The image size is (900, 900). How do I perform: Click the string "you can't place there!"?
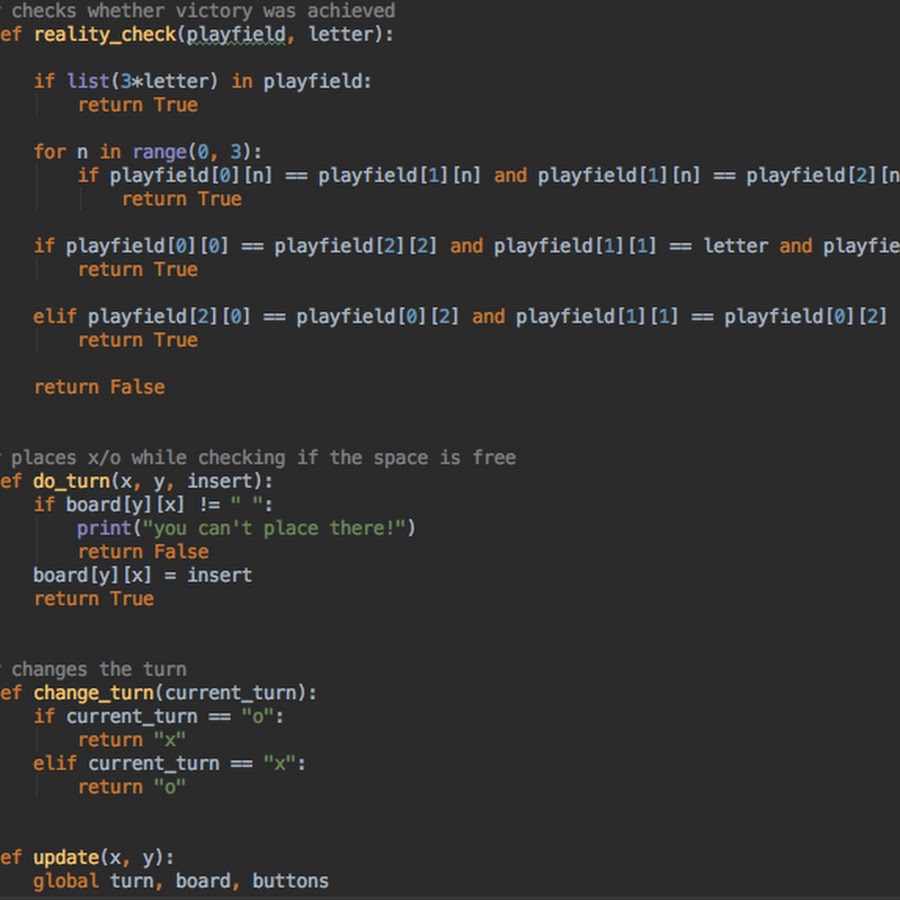coord(274,528)
